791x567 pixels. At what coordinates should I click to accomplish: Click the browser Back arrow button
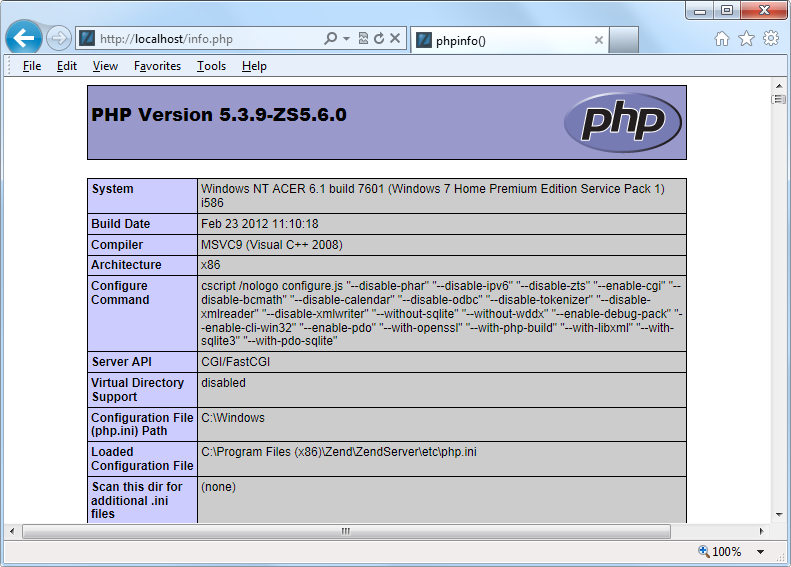[x=23, y=37]
